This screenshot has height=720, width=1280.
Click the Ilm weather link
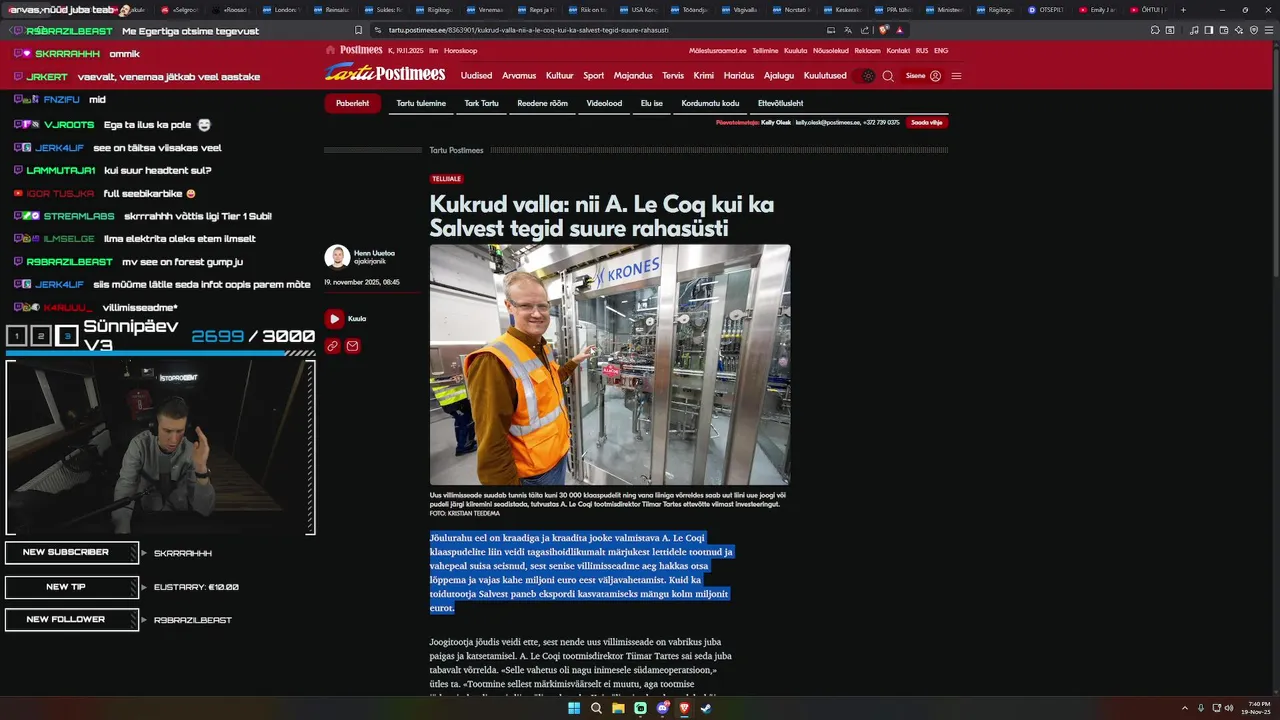(x=434, y=50)
